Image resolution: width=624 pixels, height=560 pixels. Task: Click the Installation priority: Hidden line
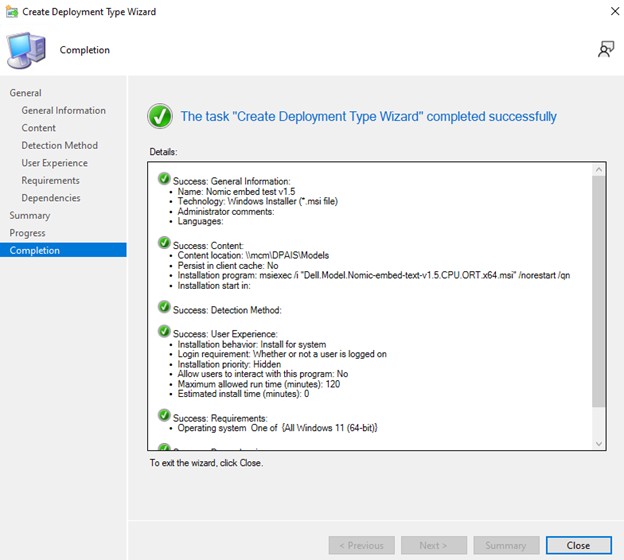tap(229, 364)
